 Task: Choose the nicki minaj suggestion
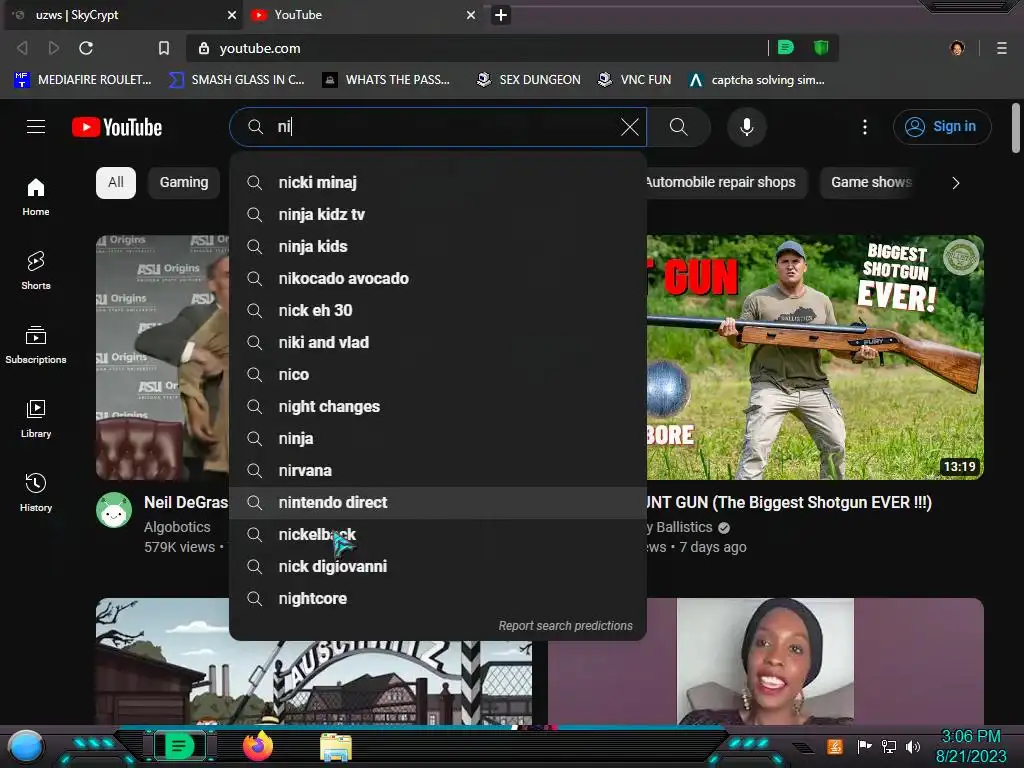[x=438, y=182]
